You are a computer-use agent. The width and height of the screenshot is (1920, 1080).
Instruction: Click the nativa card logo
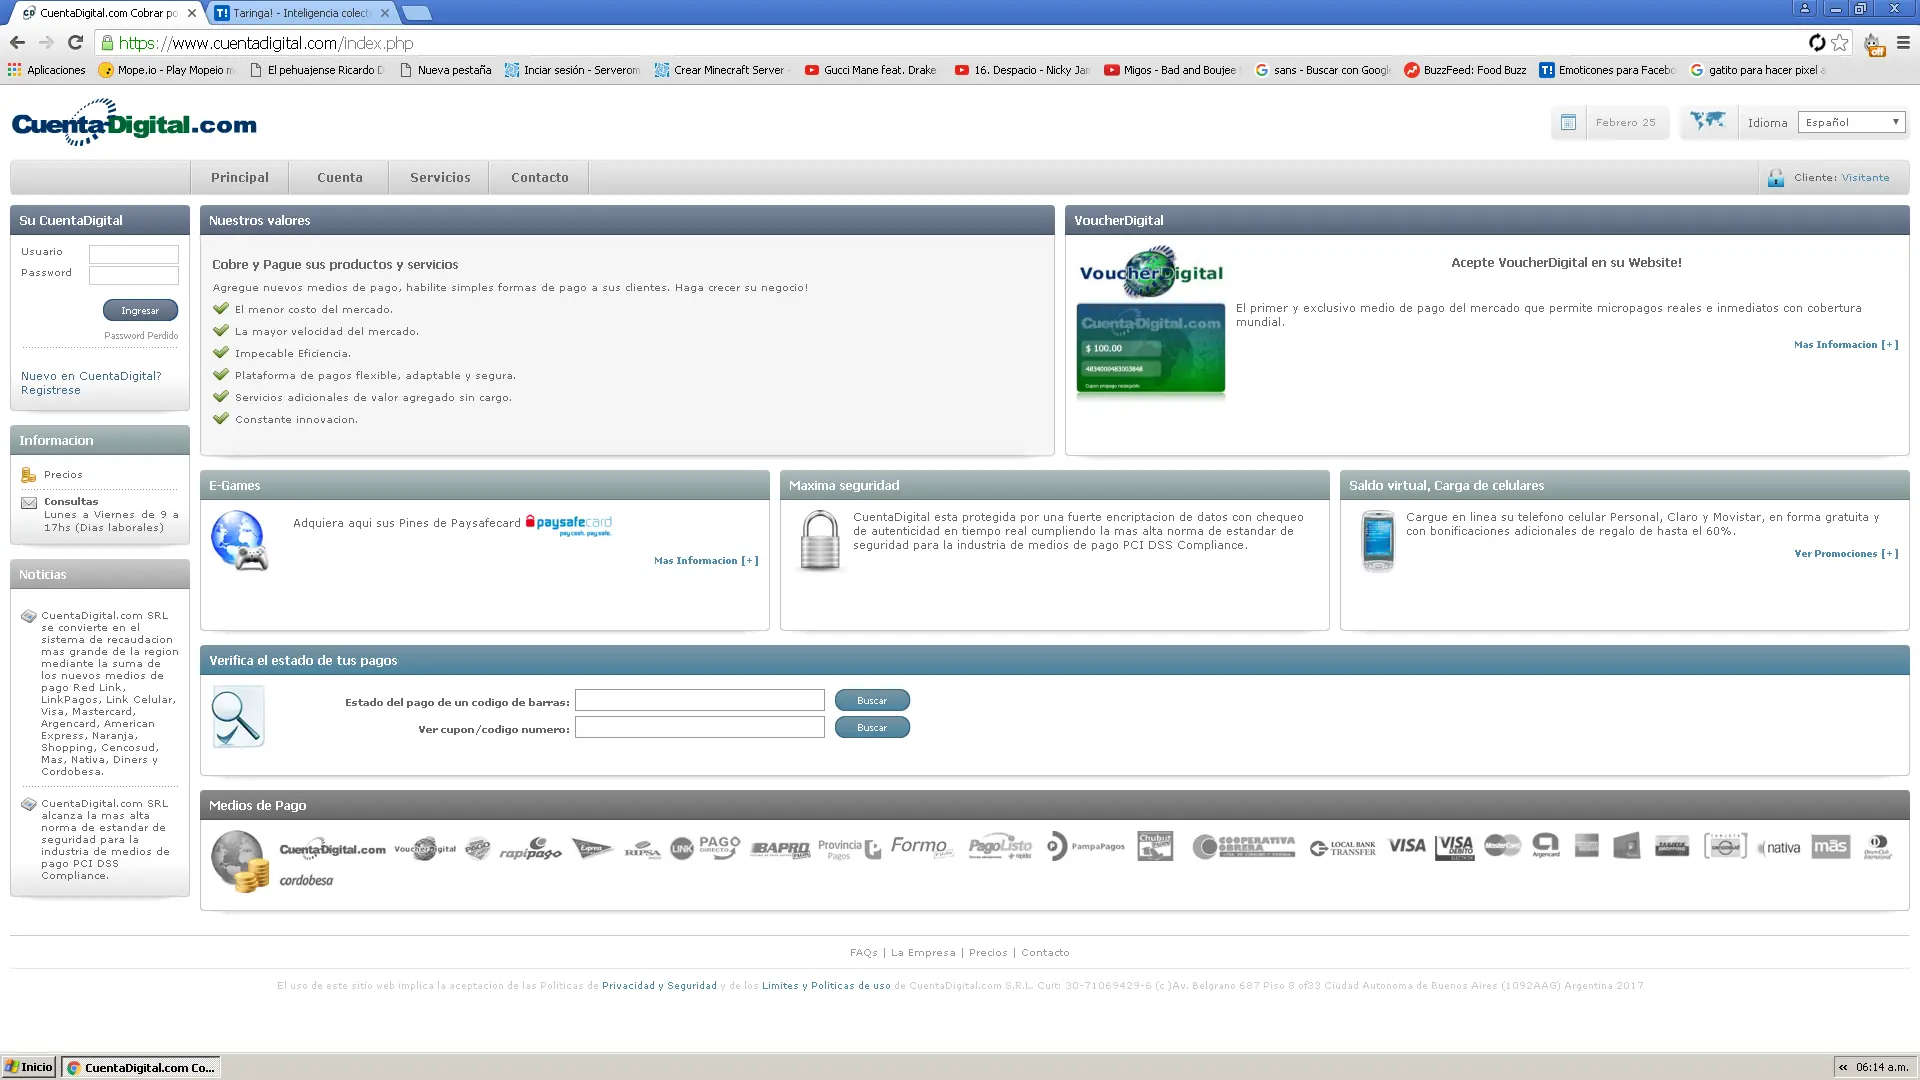(x=1779, y=848)
